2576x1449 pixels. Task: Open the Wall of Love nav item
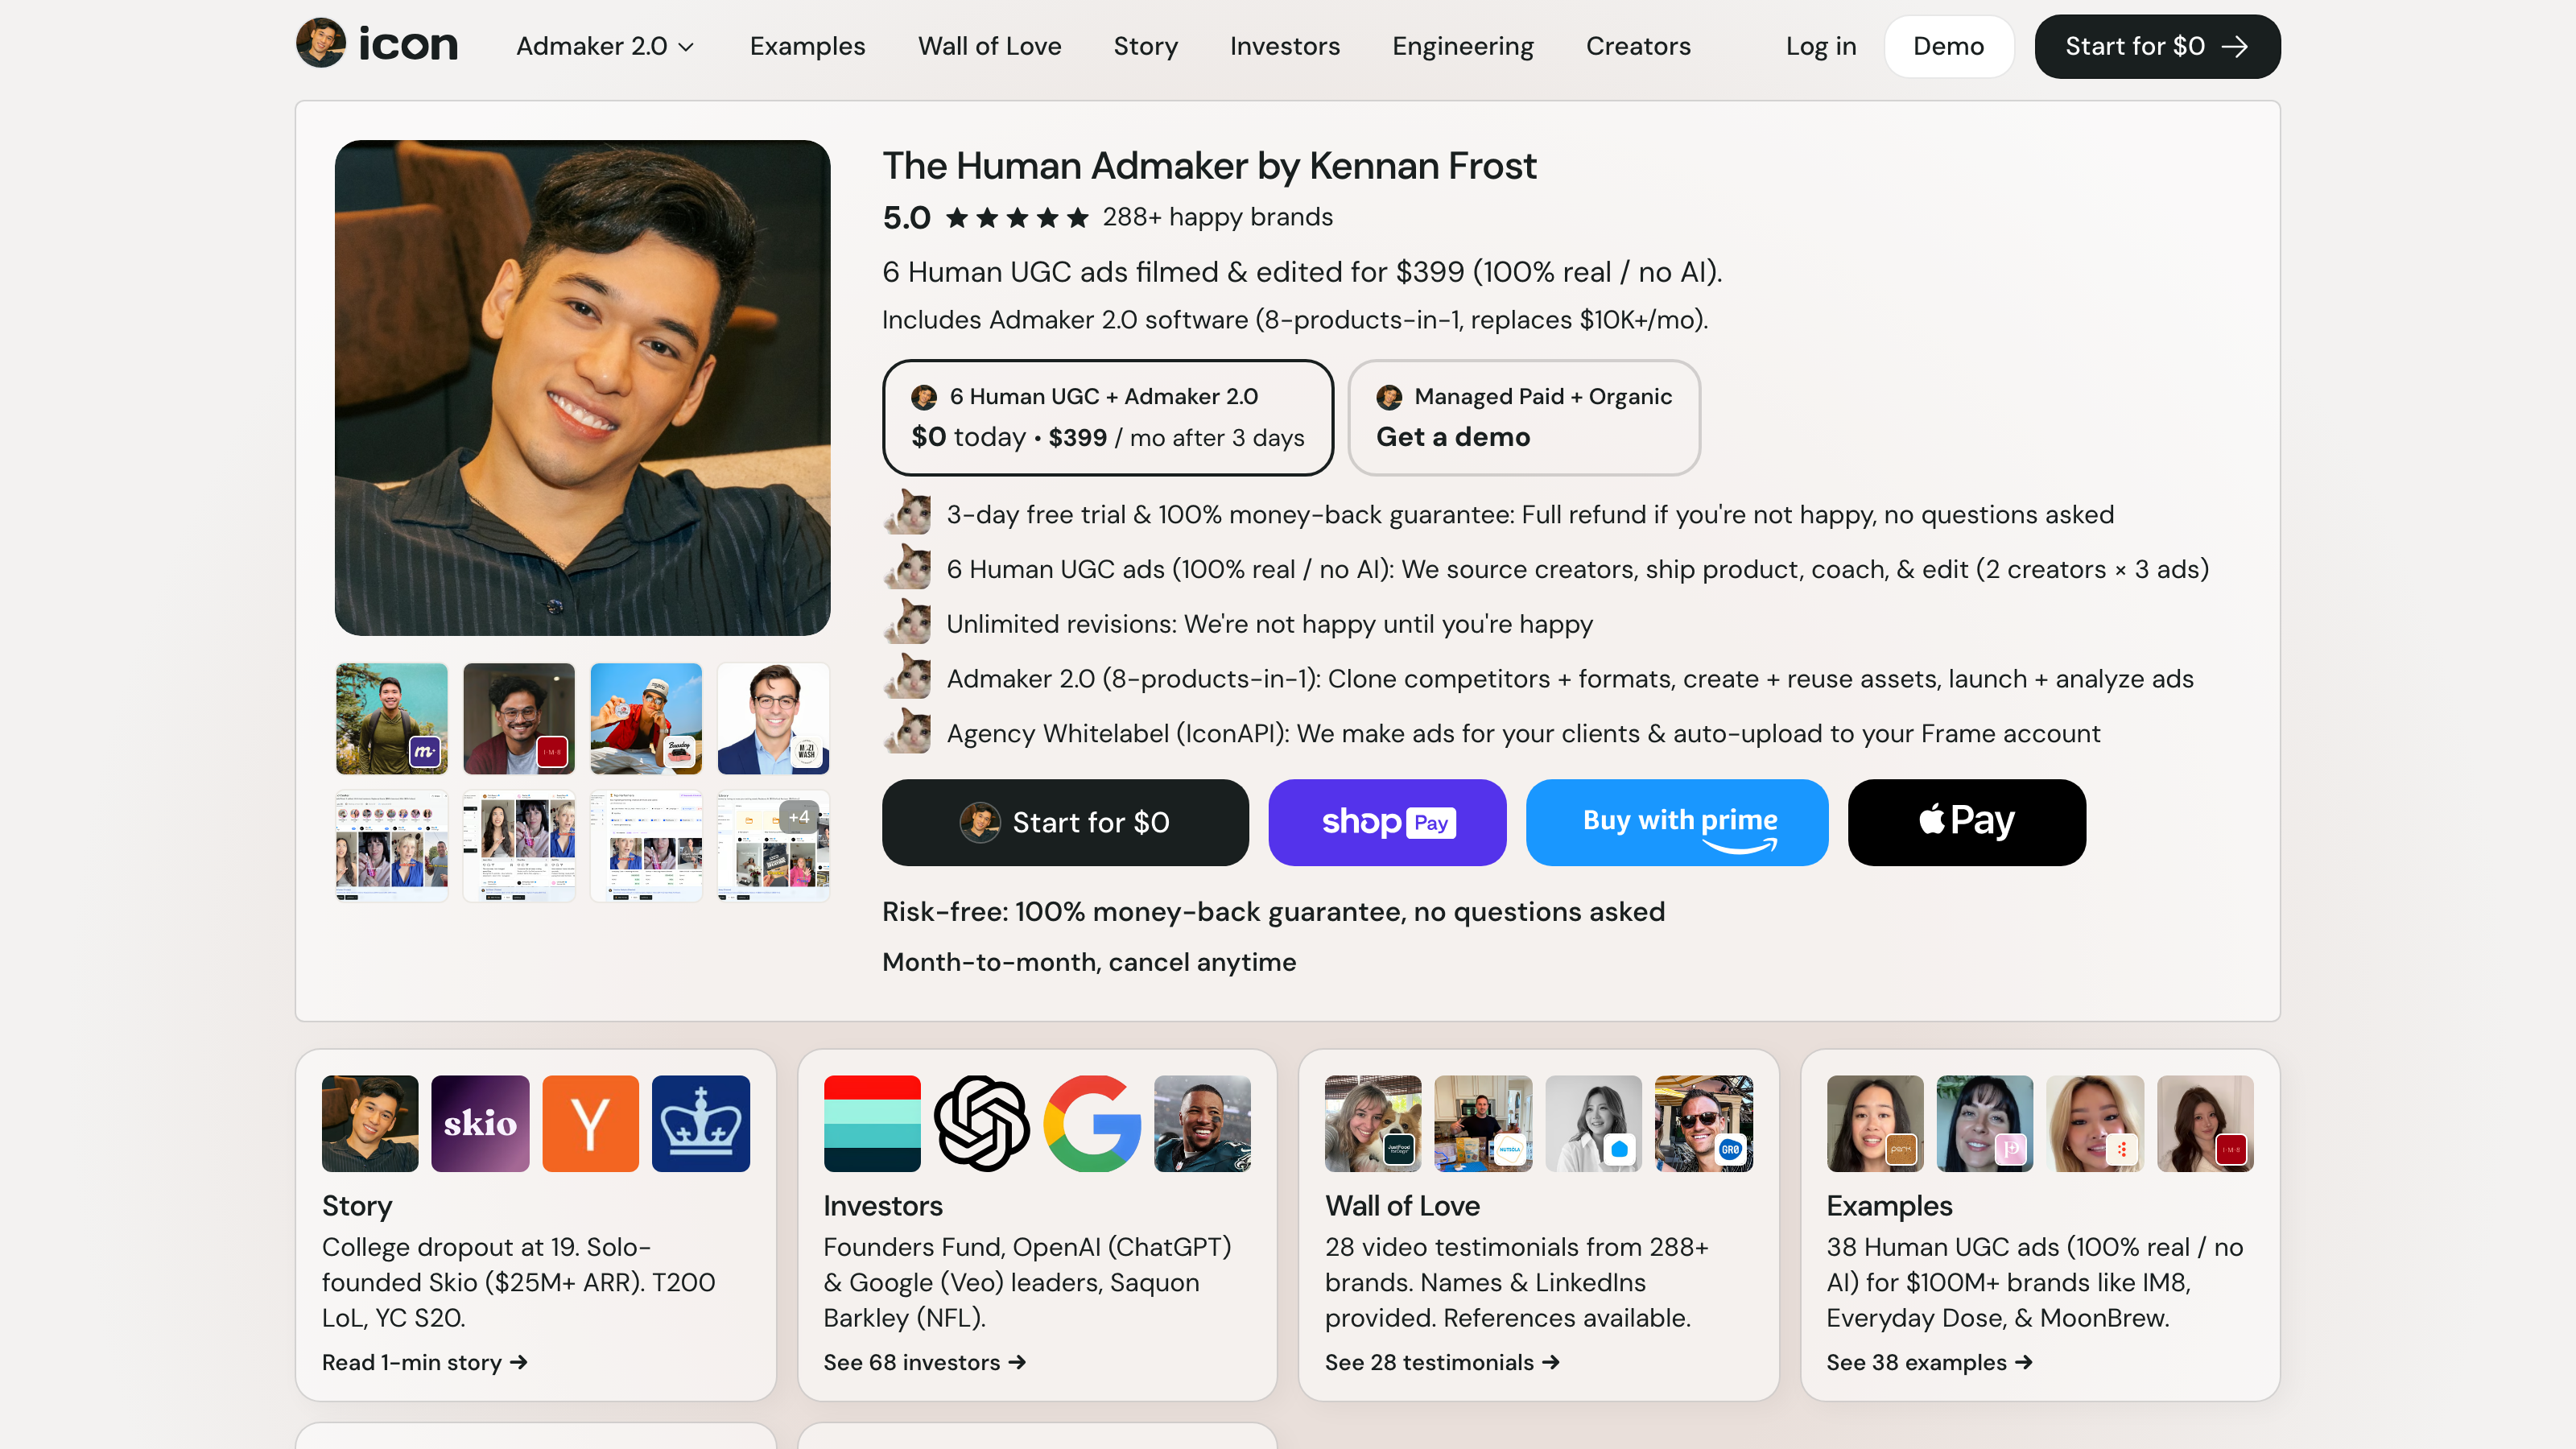[x=989, y=46]
